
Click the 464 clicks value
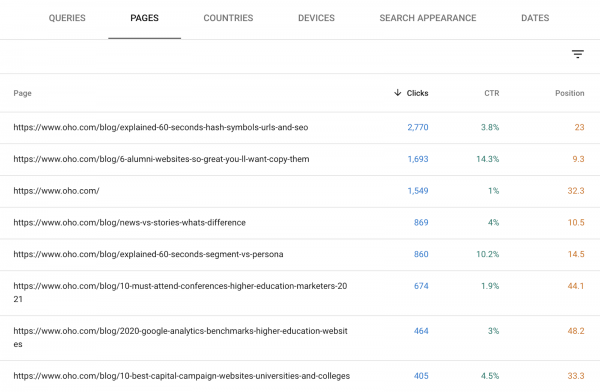(x=421, y=331)
